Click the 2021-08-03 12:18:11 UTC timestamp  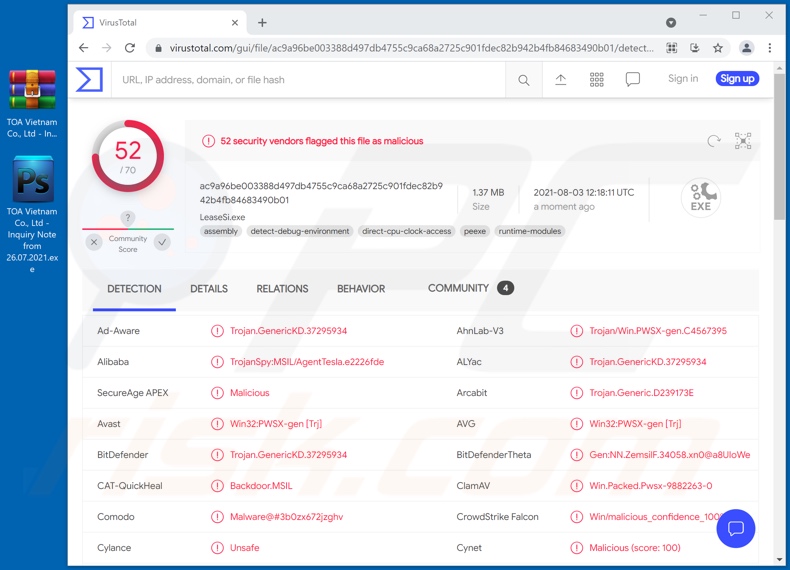pyautogui.click(x=583, y=193)
